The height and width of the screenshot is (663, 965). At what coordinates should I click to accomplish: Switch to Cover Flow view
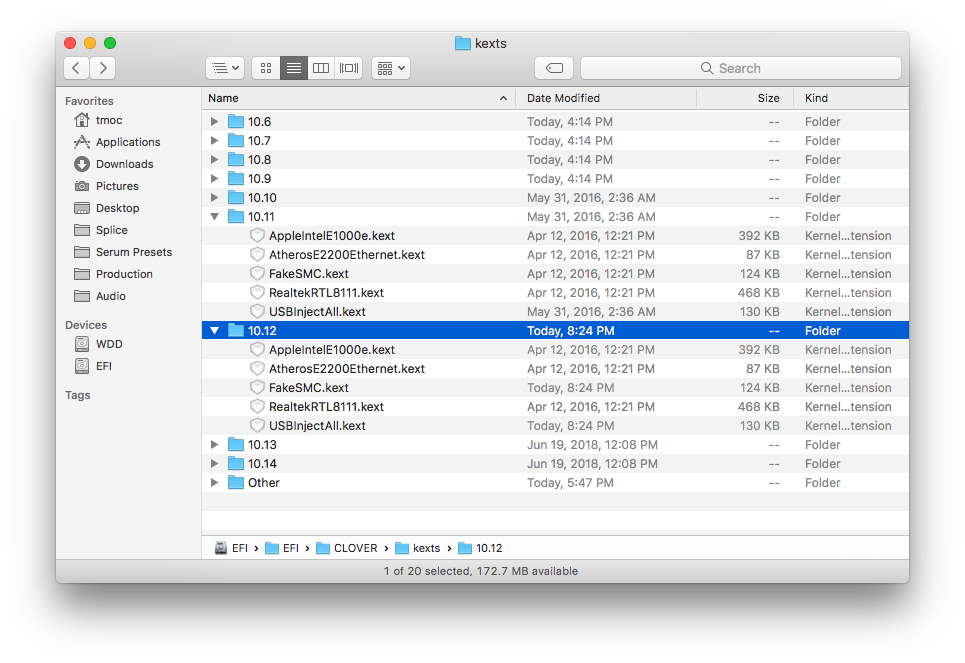coord(348,68)
